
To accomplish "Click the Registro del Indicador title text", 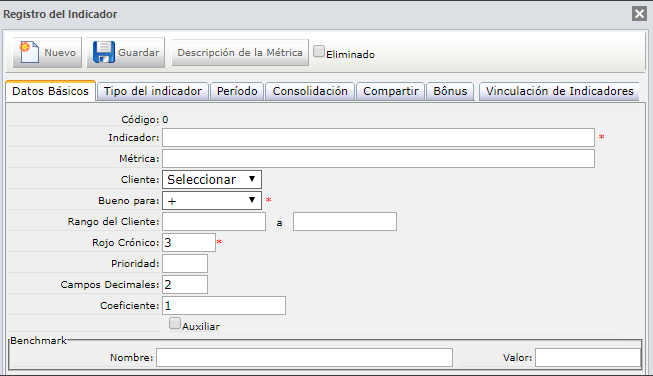I will point(60,14).
